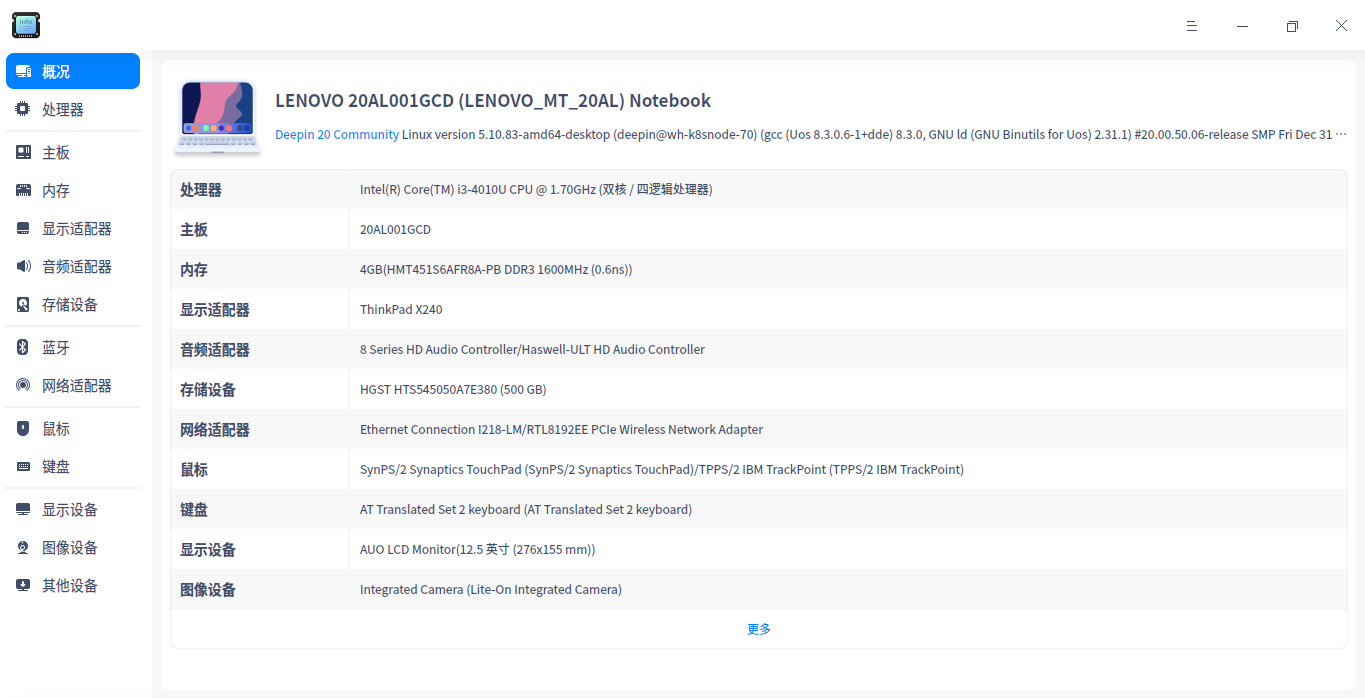The width and height of the screenshot is (1365, 698).
Task: Click the 音频适配器 row header in table
Action: [x=215, y=350]
